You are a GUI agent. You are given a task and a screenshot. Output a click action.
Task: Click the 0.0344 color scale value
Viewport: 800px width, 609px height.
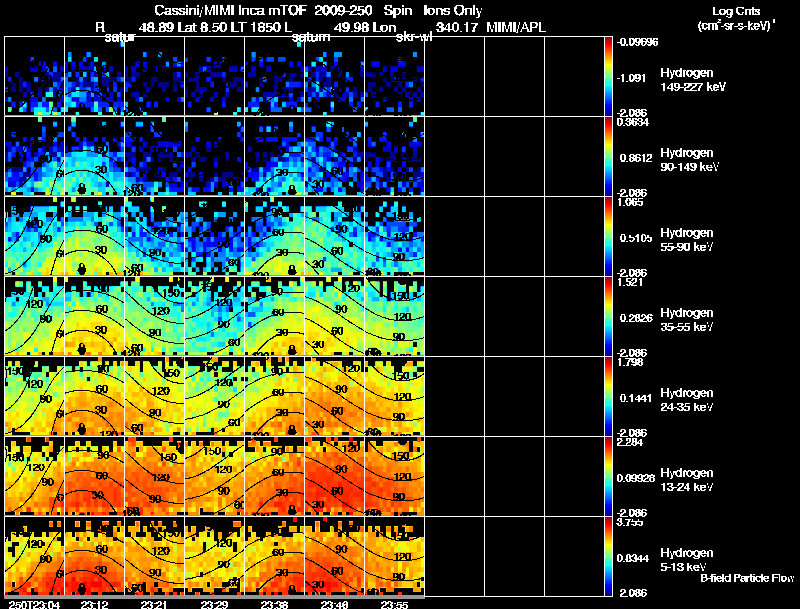pyautogui.click(x=633, y=558)
